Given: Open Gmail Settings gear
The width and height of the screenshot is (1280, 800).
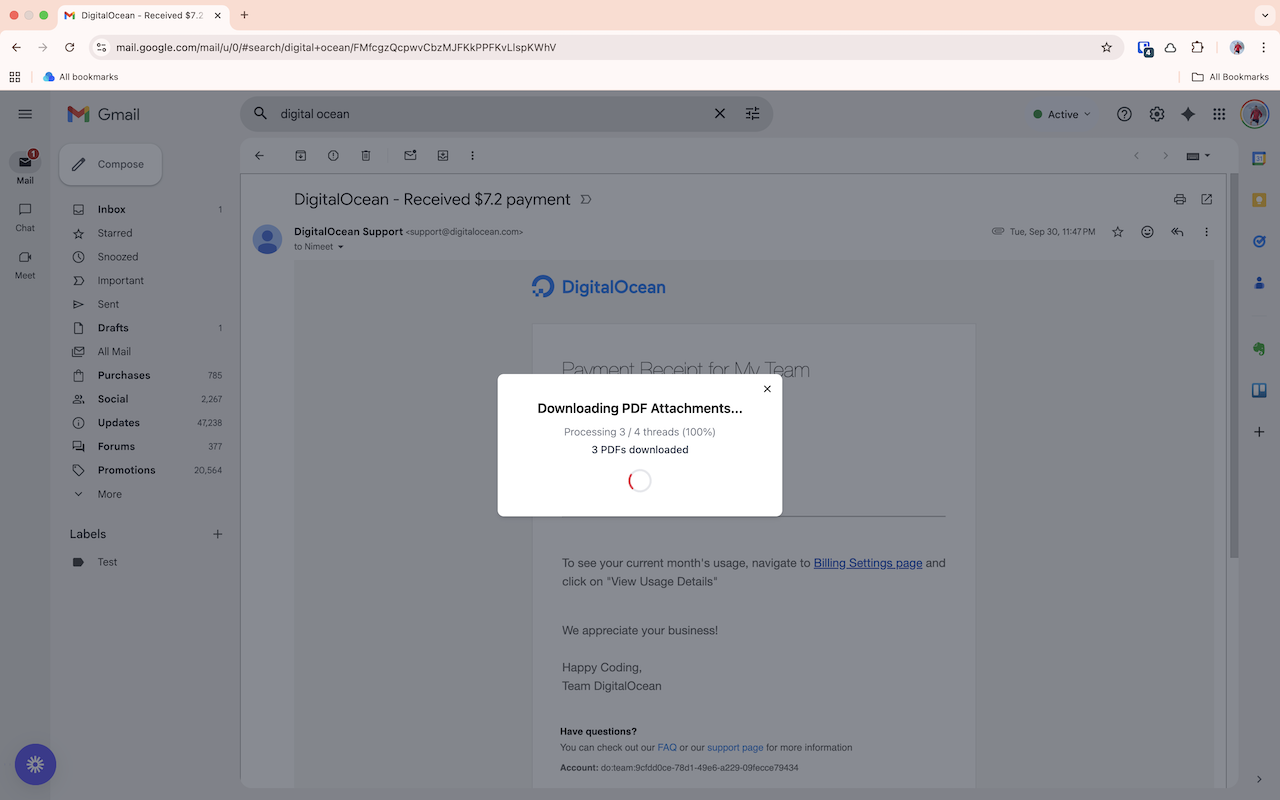Looking at the screenshot, I should pyautogui.click(x=1157, y=114).
